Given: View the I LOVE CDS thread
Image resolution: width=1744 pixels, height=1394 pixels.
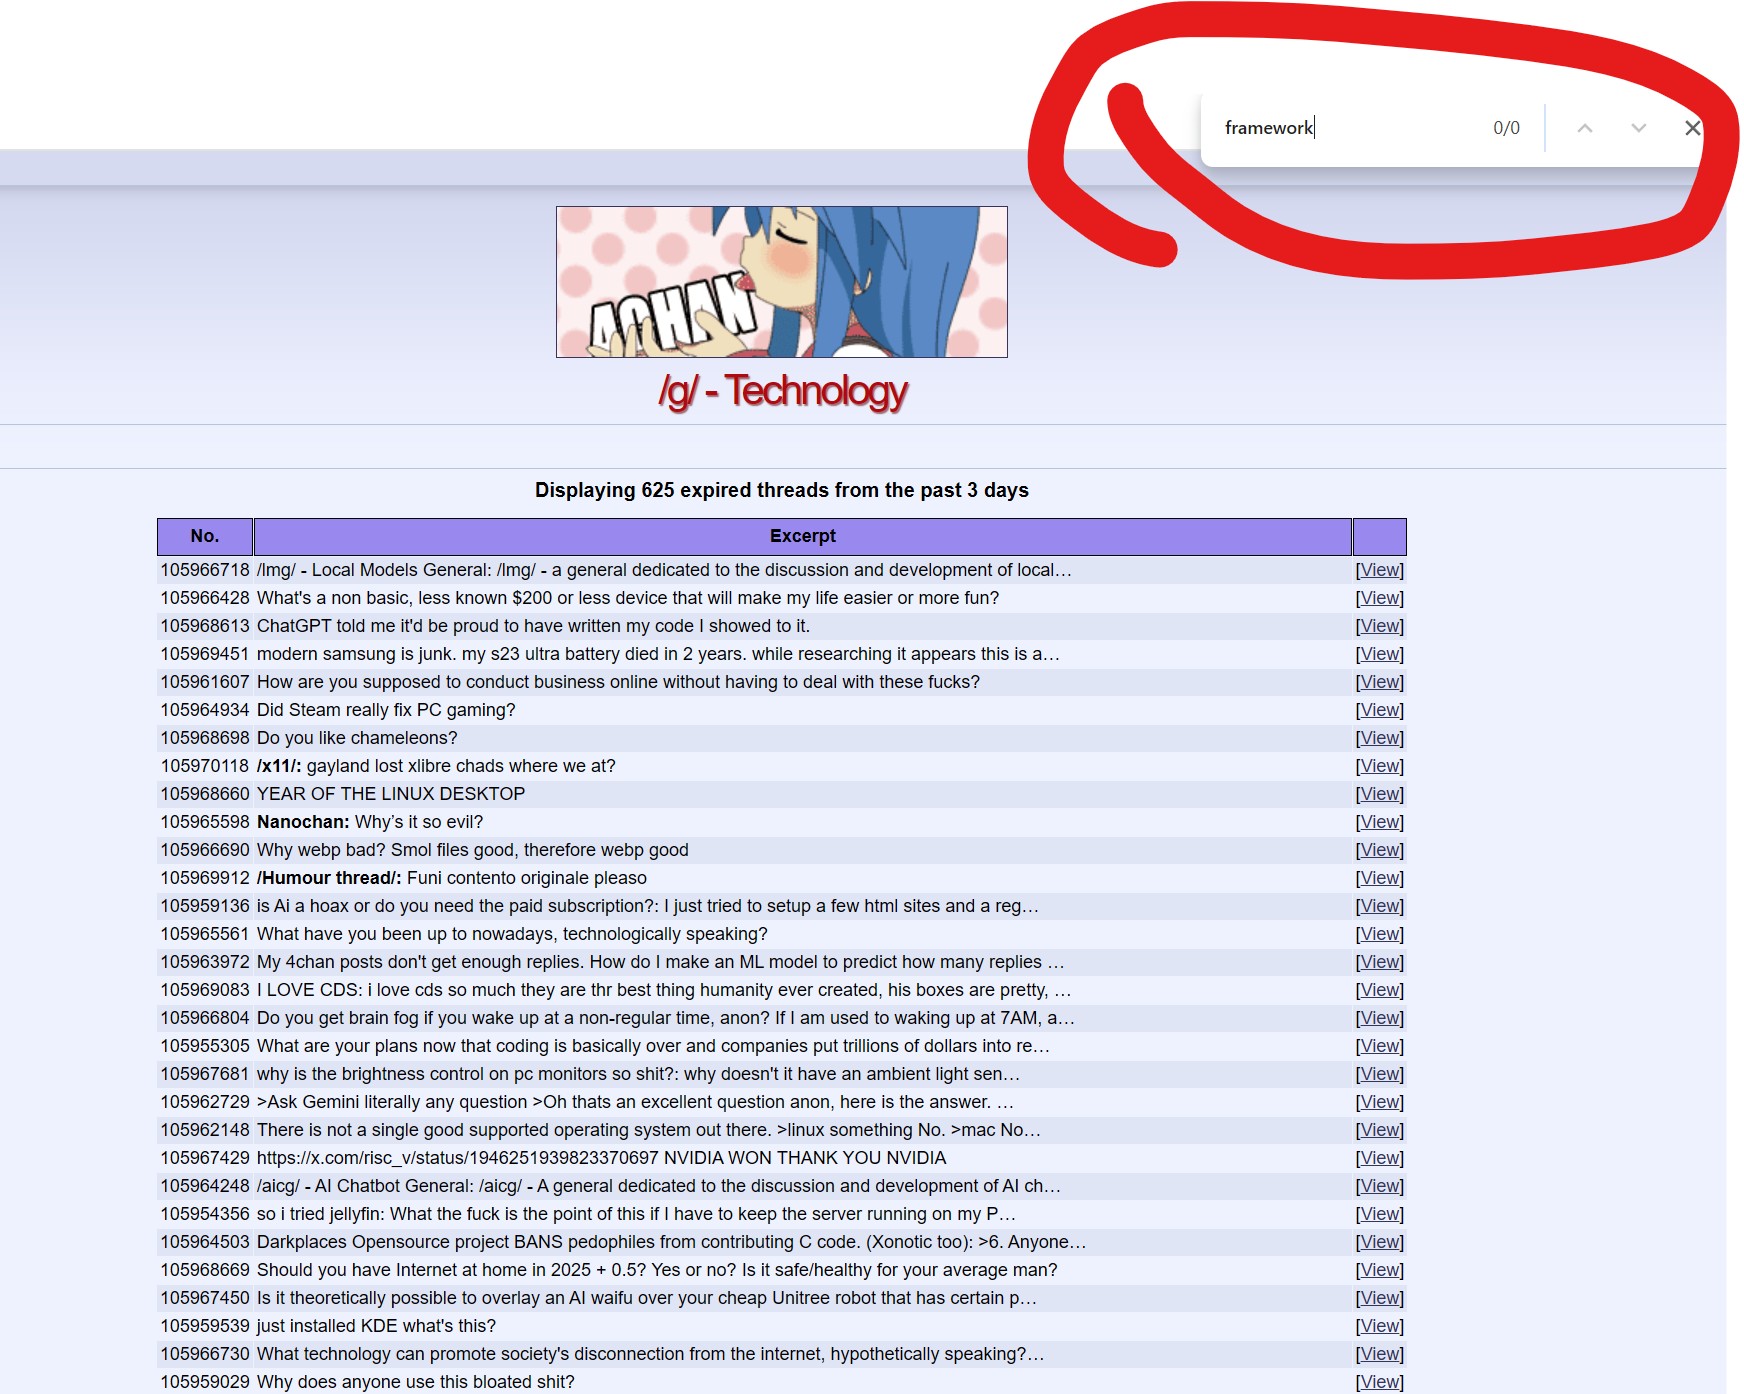Looking at the screenshot, I should (1380, 990).
